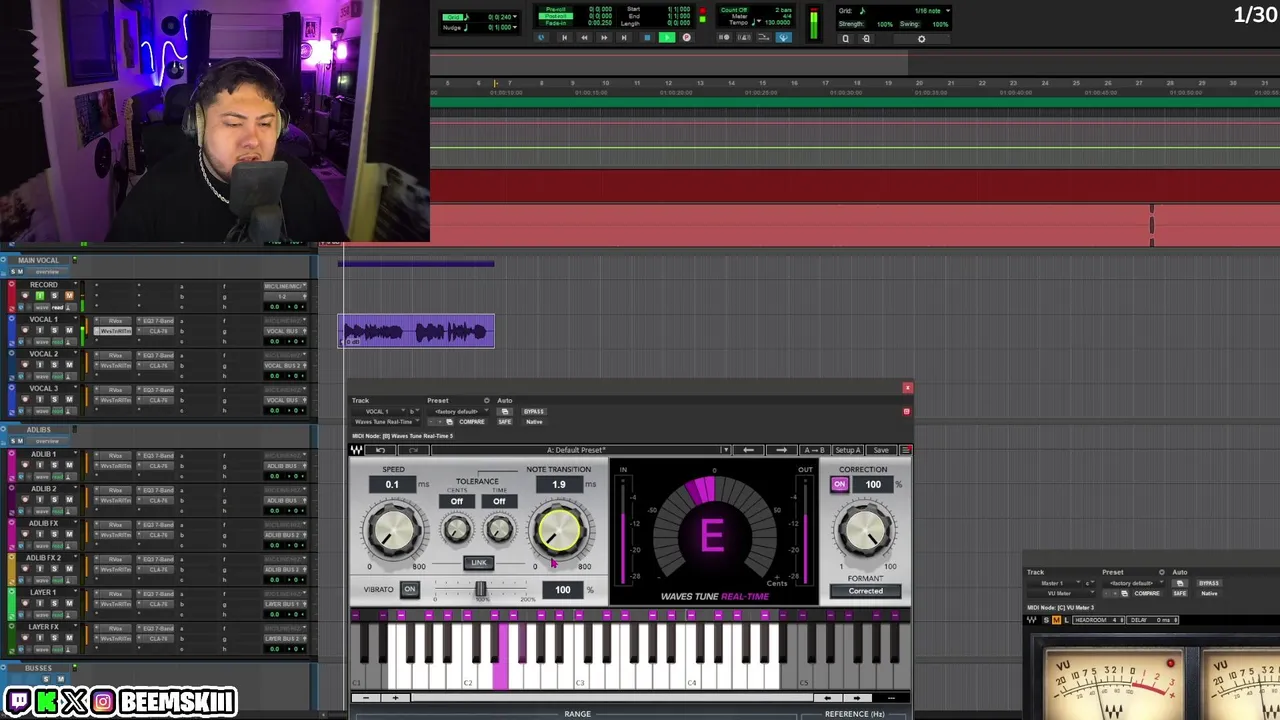Image resolution: width=1280 pixels, height=720 pixels.
Task: Open WvsTnRlTm insert on VOCAL 1
Action: tap(113, 331)
